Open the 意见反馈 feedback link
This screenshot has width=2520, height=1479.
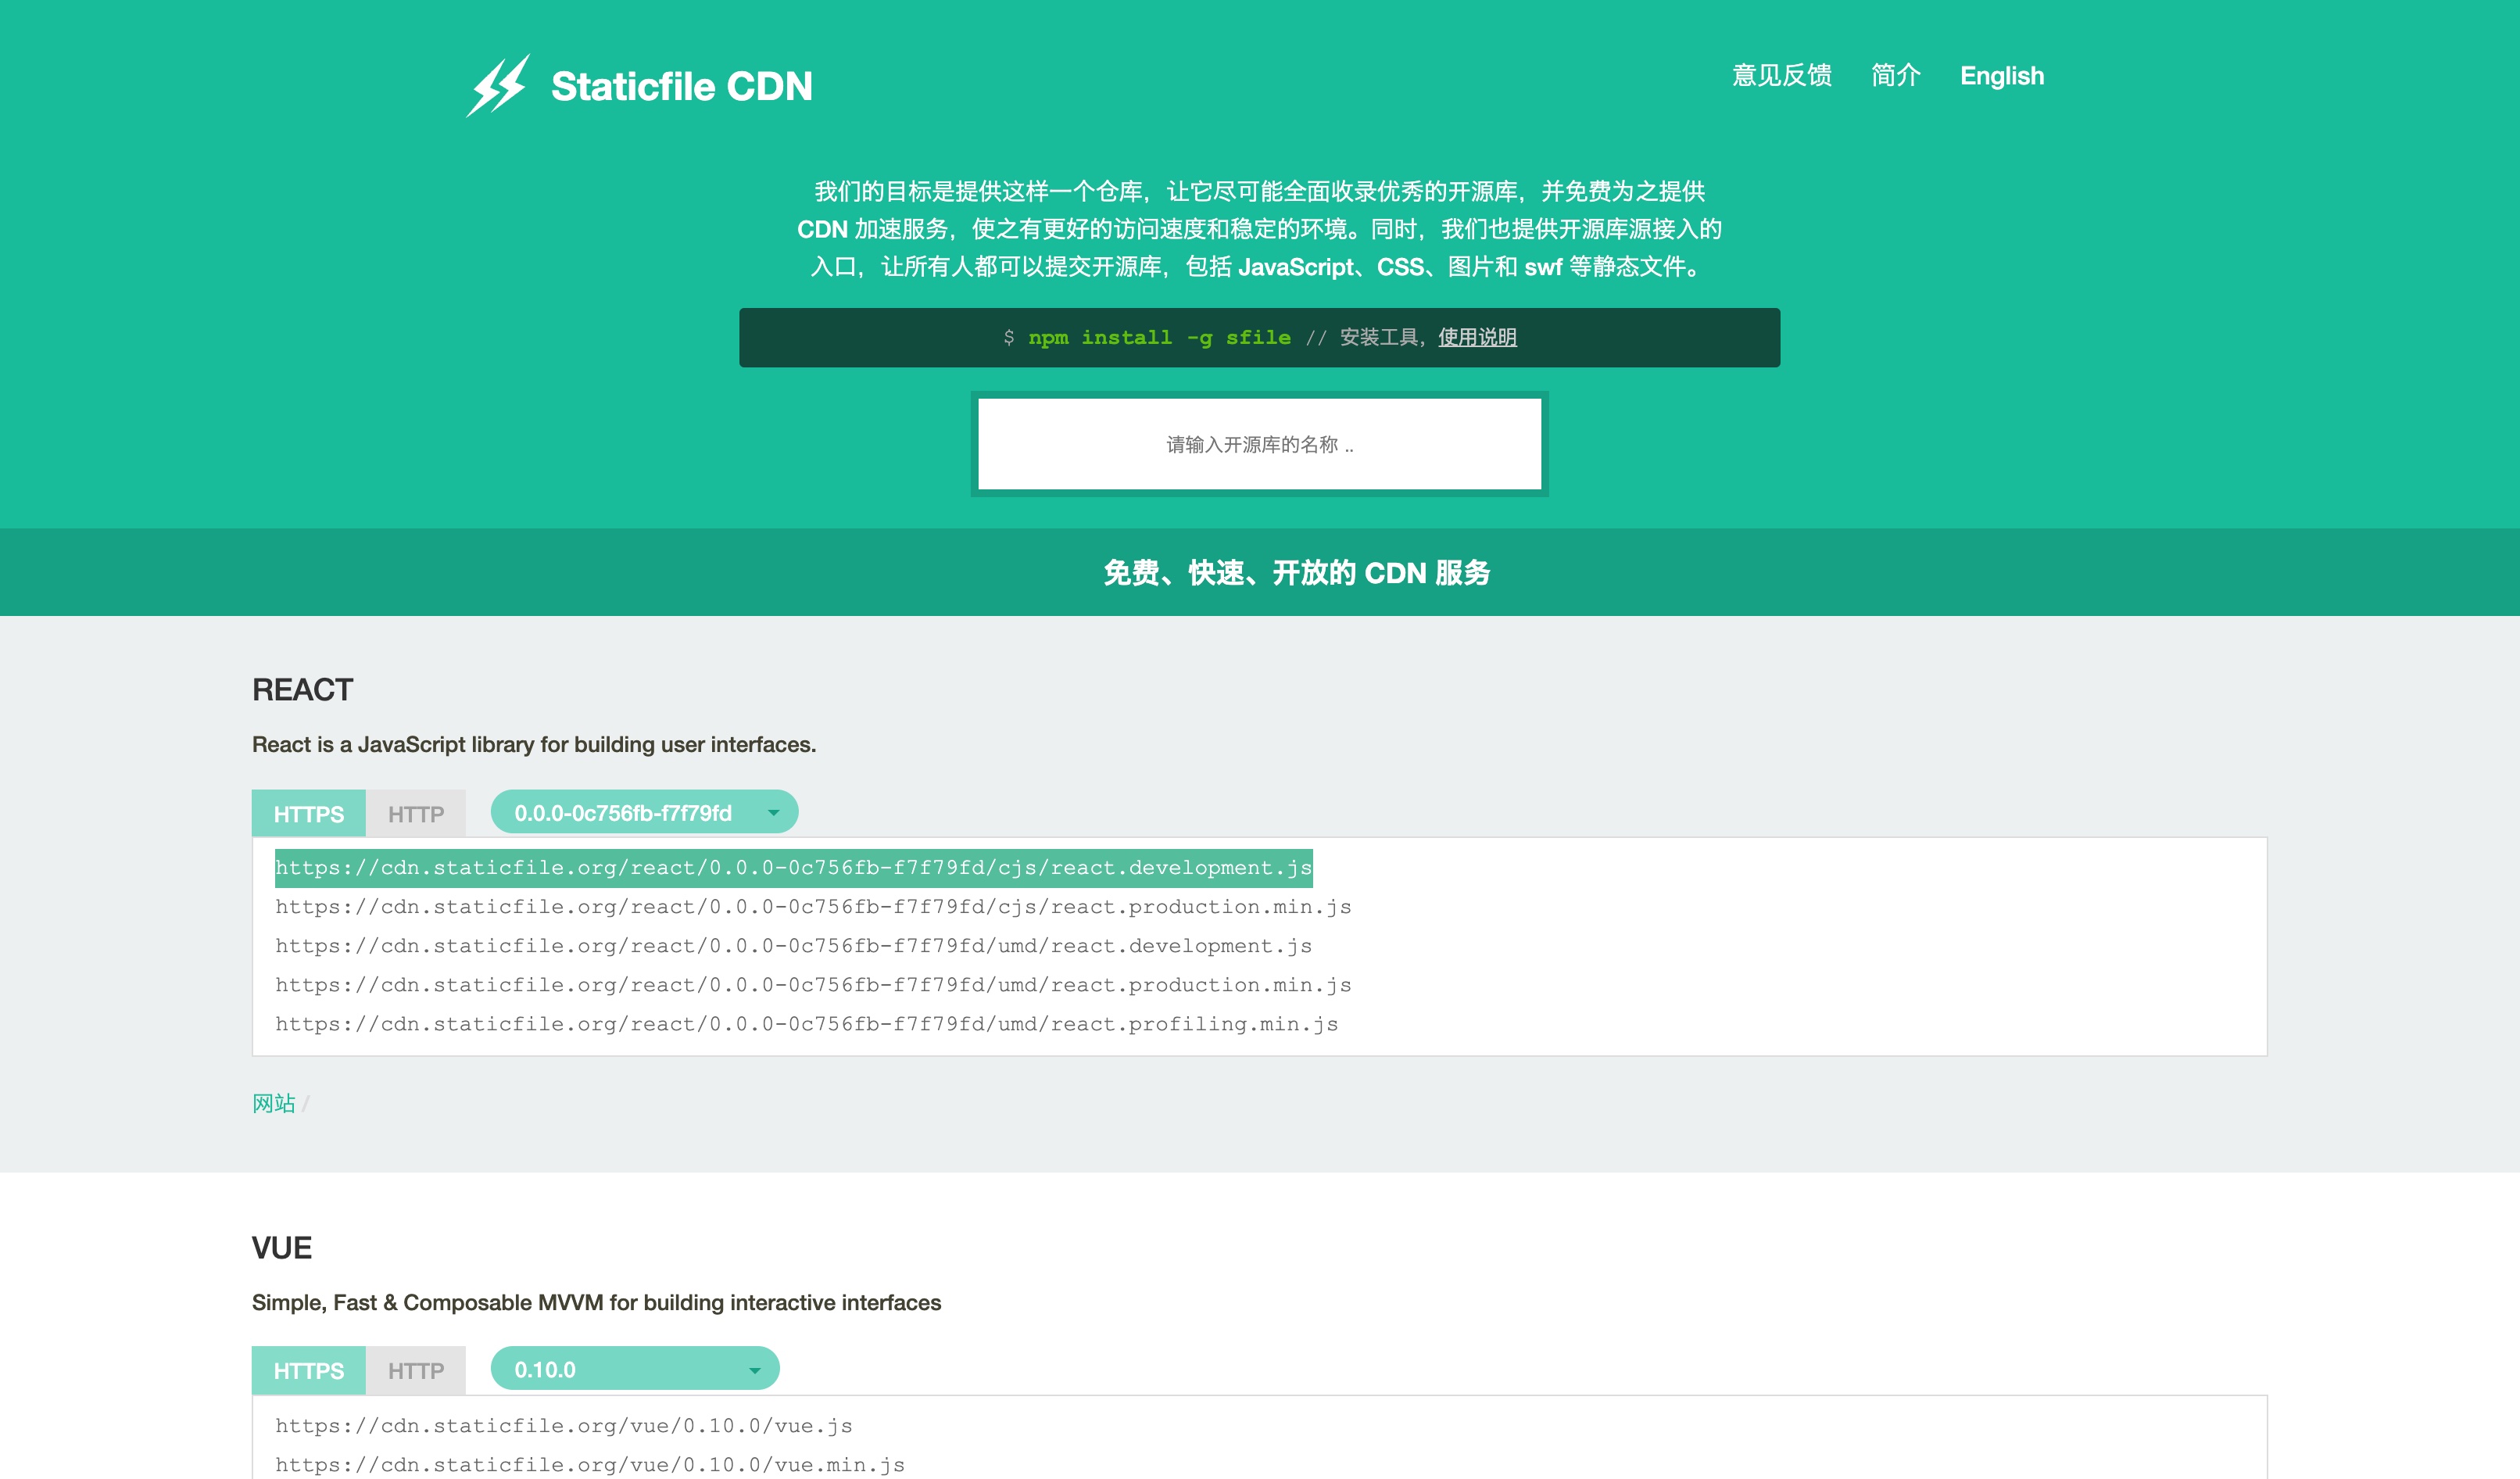[1782, 76]
